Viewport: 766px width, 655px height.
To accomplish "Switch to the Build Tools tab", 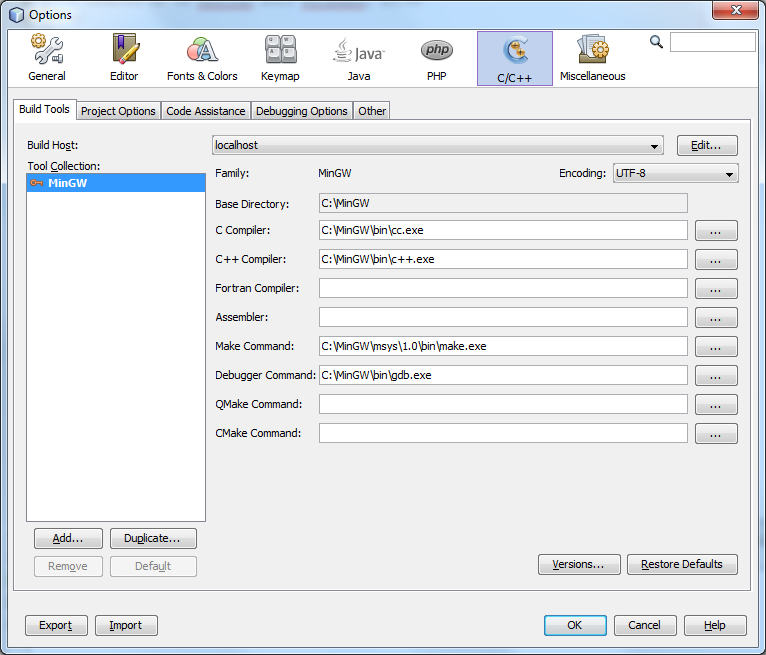I will pyautogui.click(x=44, y=109).
